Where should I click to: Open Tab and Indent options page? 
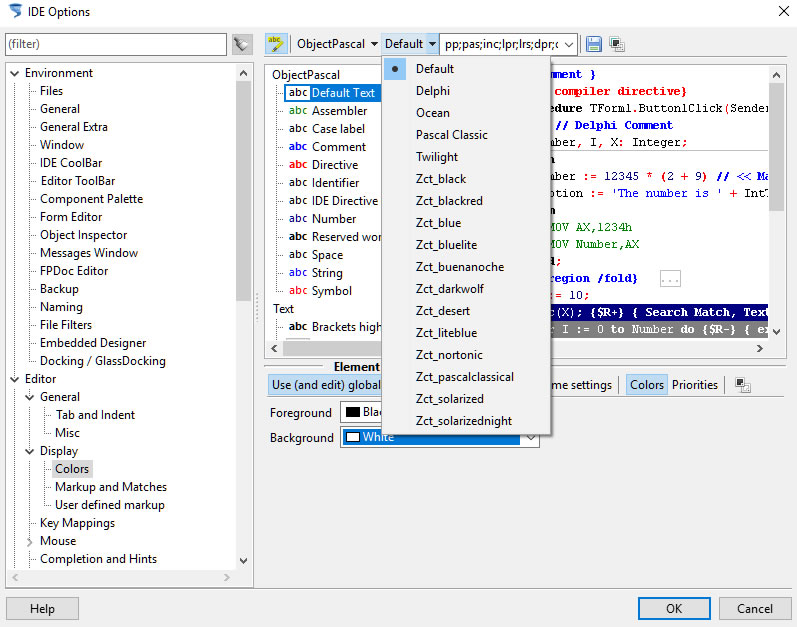point(95,415)
